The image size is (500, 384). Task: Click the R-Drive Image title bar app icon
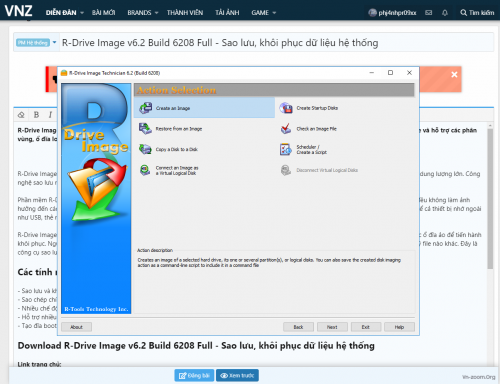64,73
